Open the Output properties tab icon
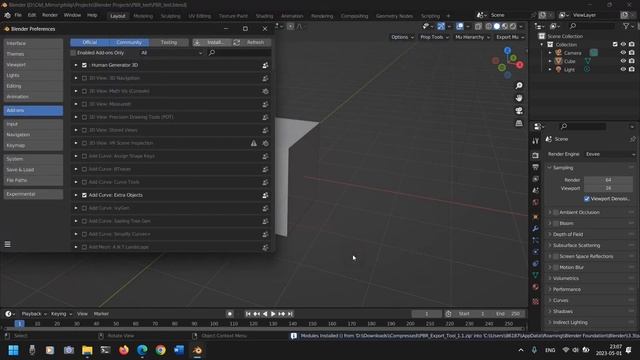Screen dimensions: 640x360 (536, 167)
